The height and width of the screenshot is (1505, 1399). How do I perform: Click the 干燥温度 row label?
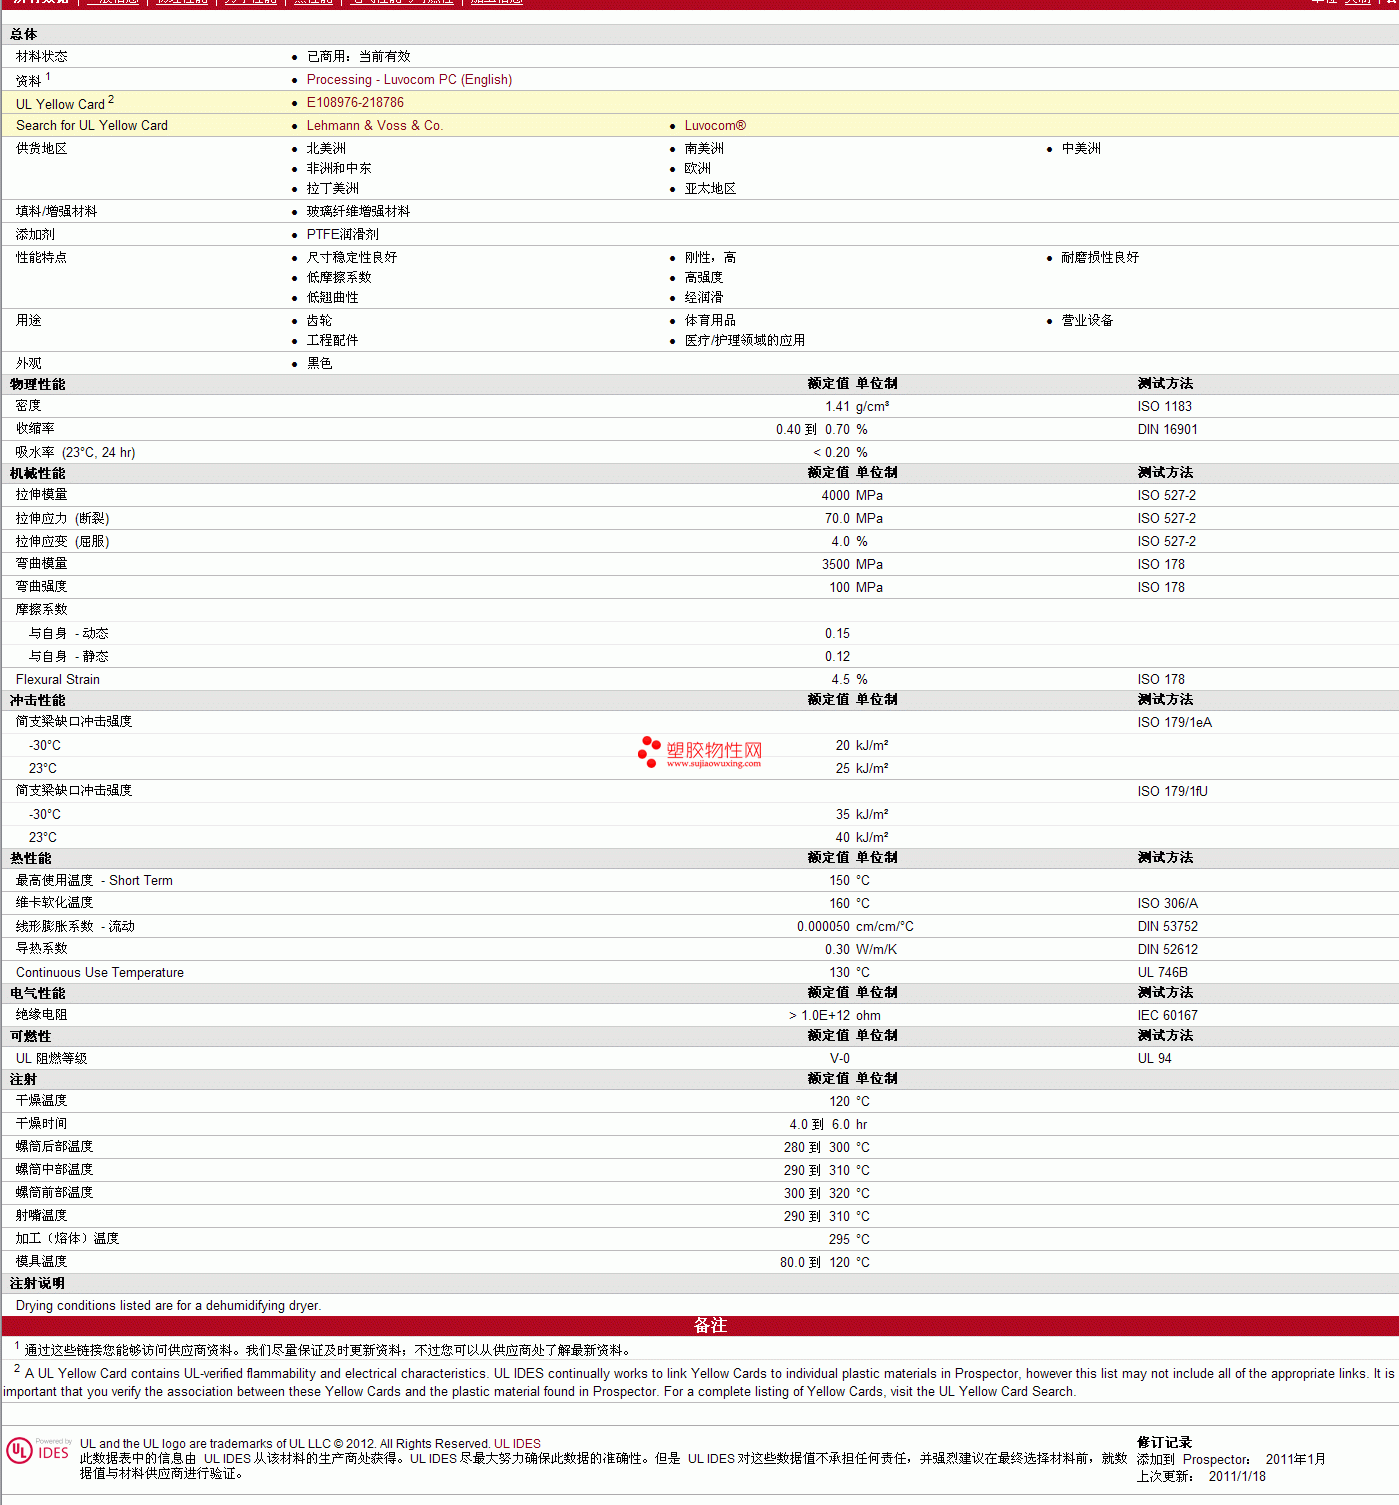tap(42, 1101)
